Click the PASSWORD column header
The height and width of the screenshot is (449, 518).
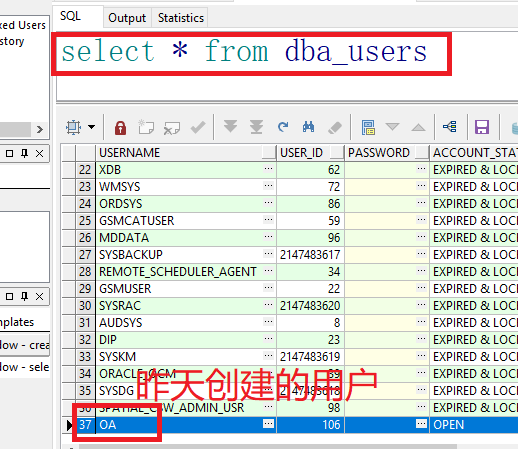point(387,153)
